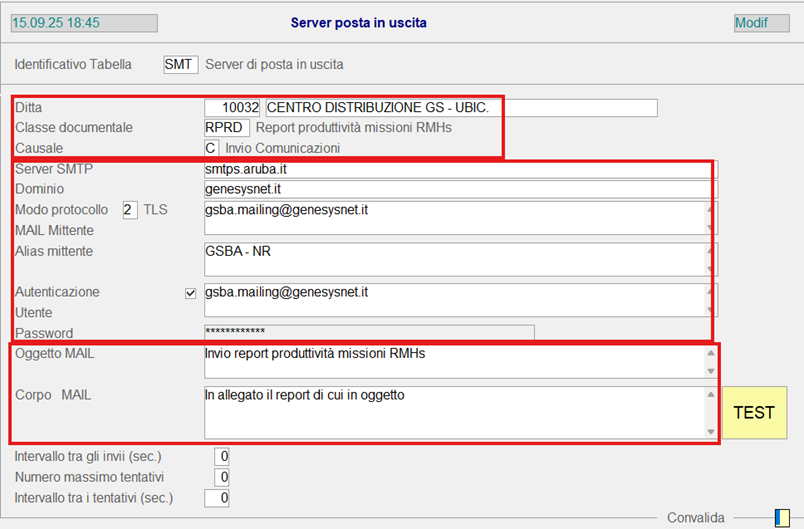The height and width of the screenshot is (529, 804).
Task: Toggle the Autenticazione checkbox
Action: (191, 293)
